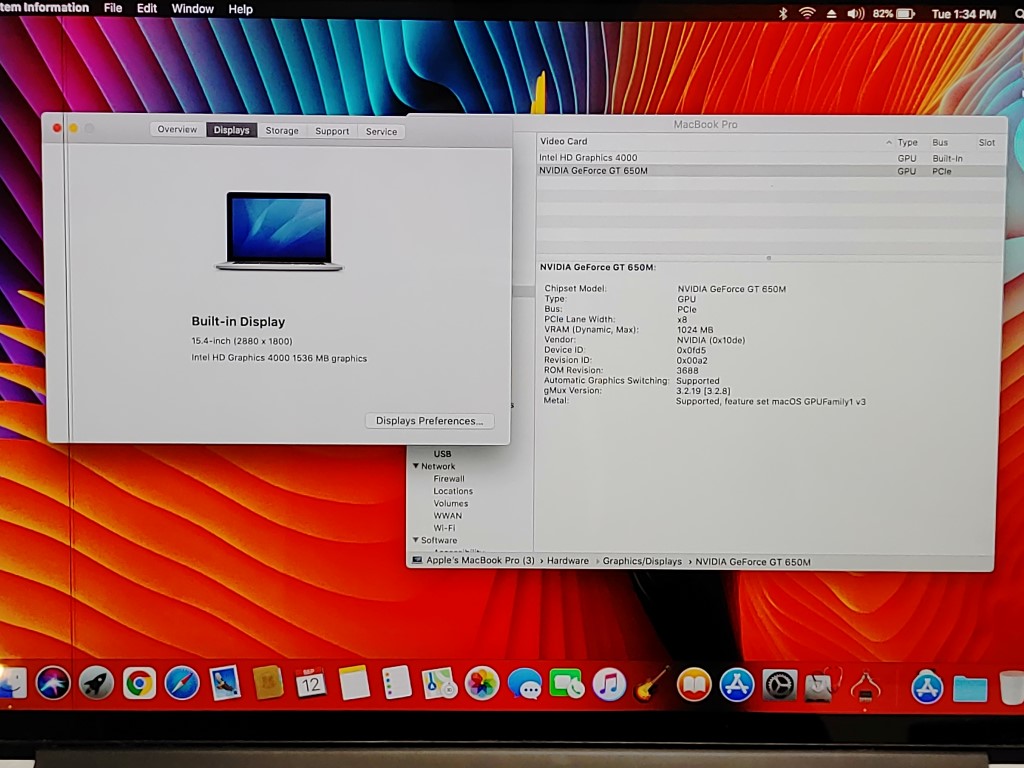Click Graphics/Displays in the path bar
This screenshot has height=768, width=1024.
click(x=642, y=561)
